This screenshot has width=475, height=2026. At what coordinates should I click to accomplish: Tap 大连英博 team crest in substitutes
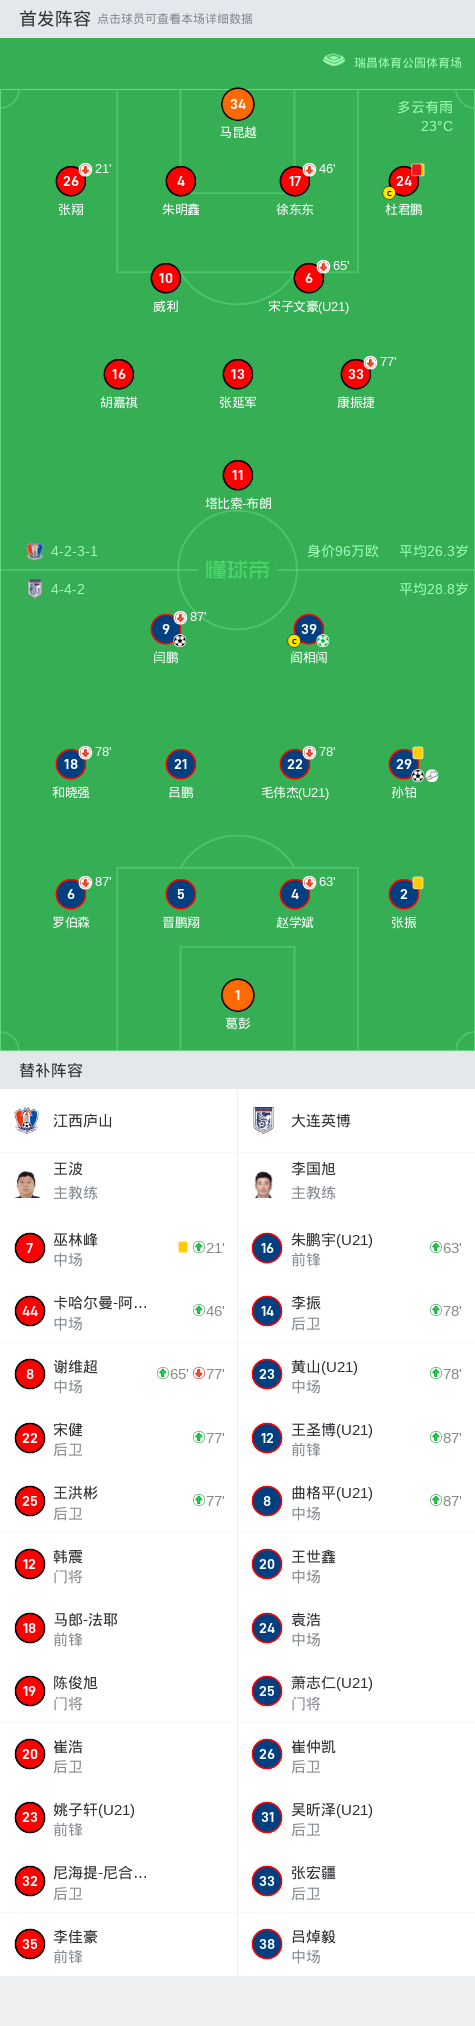coord(264,1120)
